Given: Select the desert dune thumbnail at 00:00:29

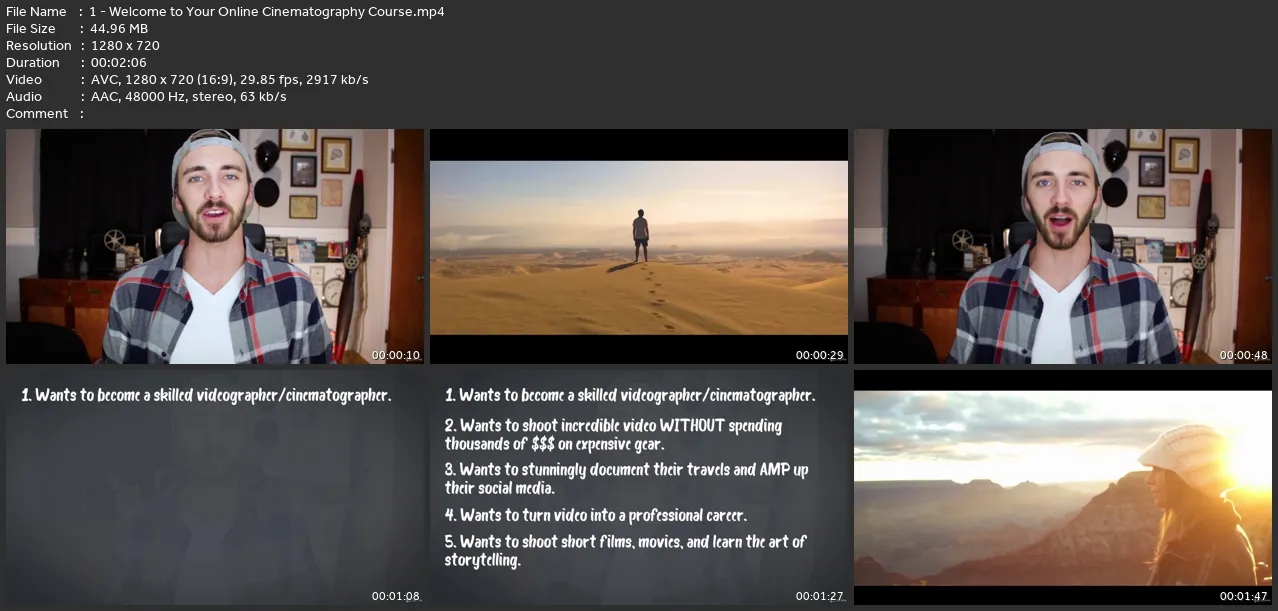Looking at the screenshot, I should (x=639, y=246).
